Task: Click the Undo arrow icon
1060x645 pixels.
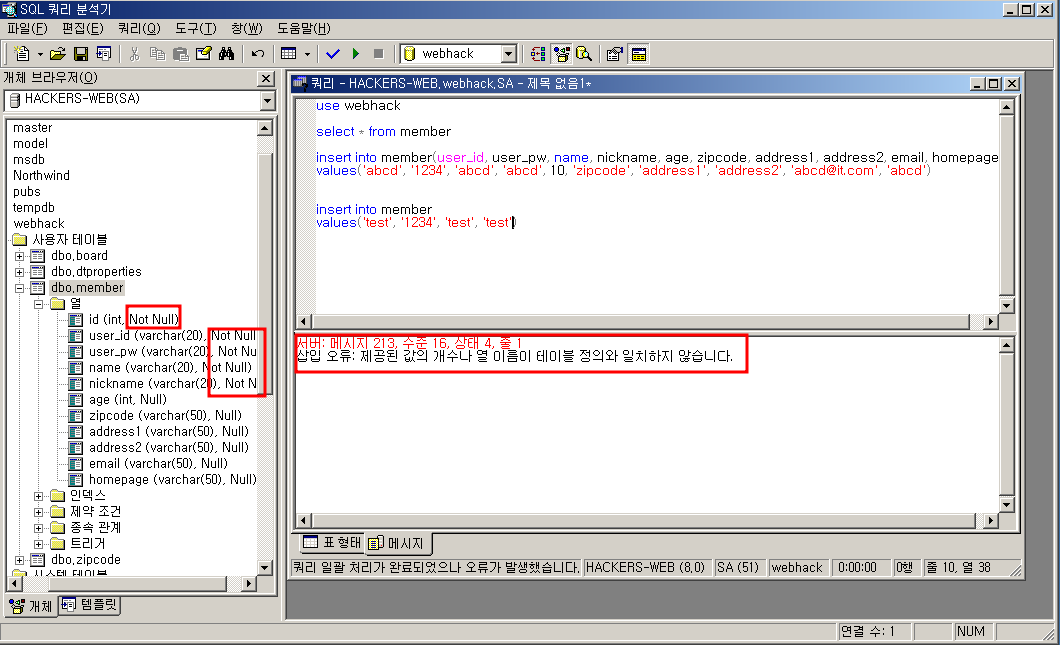Action: (258, 54)
